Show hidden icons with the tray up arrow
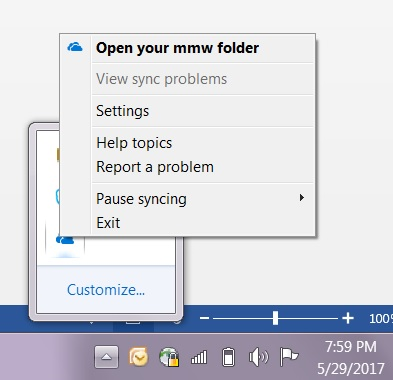 106,357
